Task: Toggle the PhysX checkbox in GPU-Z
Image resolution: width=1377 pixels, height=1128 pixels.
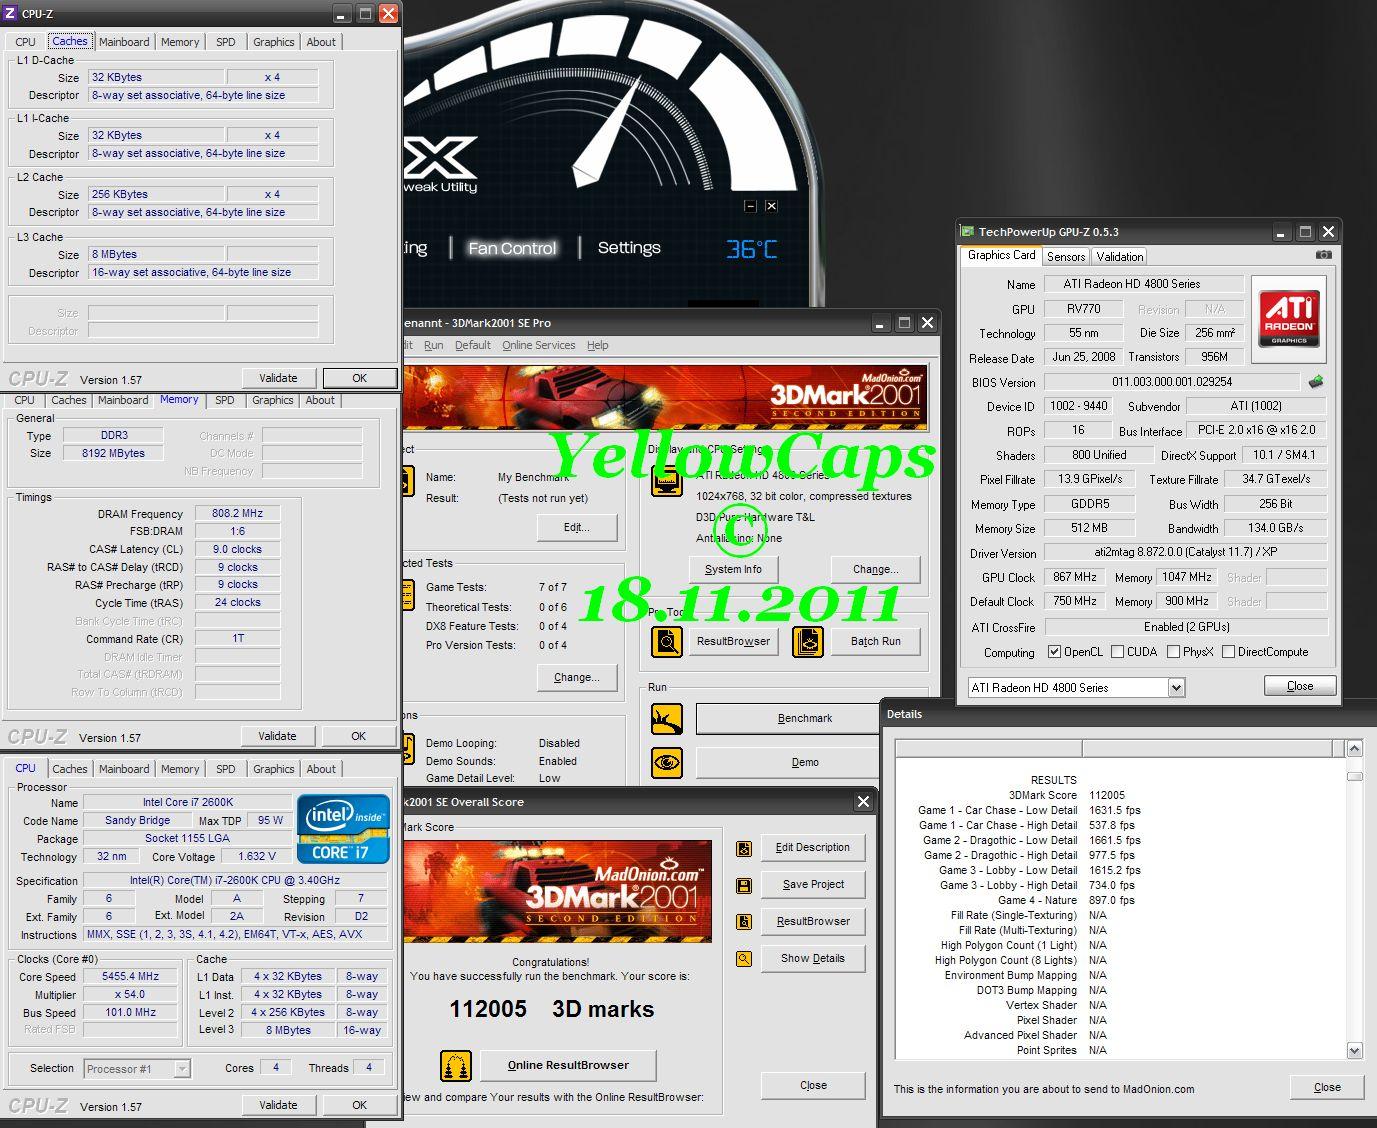Action: [x=1173, y=652]
